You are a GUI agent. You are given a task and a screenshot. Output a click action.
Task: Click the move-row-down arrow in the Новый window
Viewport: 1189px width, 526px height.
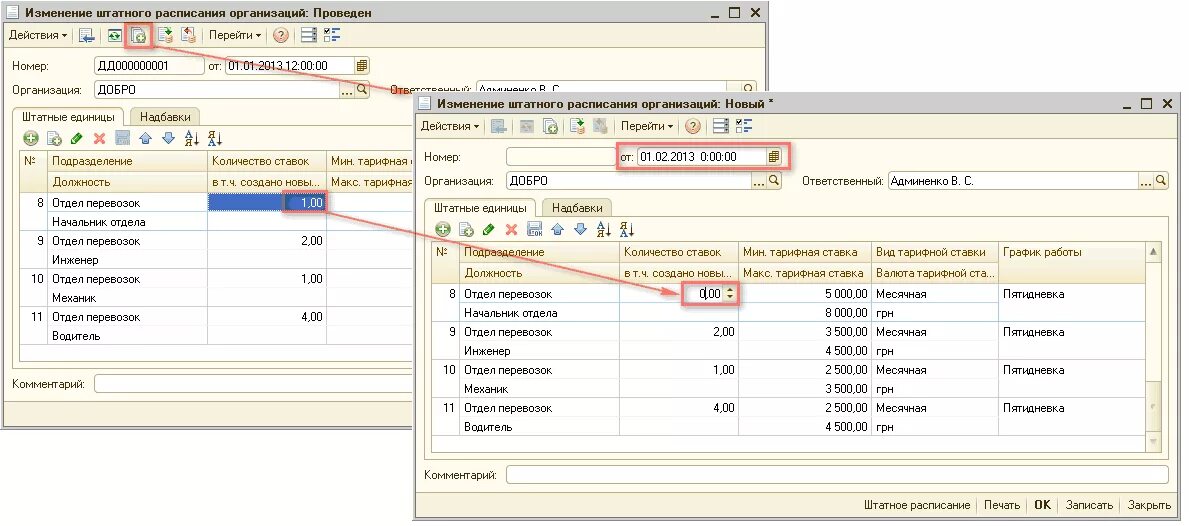tap(581, 230)
